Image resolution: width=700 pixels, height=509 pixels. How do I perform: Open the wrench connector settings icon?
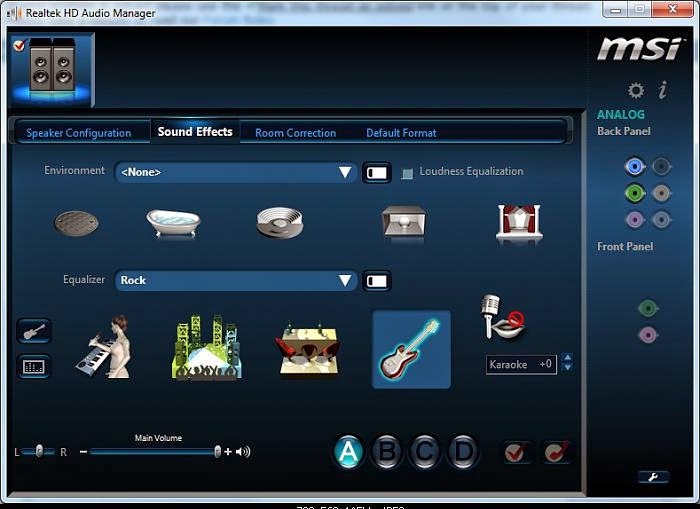(653, 477)
